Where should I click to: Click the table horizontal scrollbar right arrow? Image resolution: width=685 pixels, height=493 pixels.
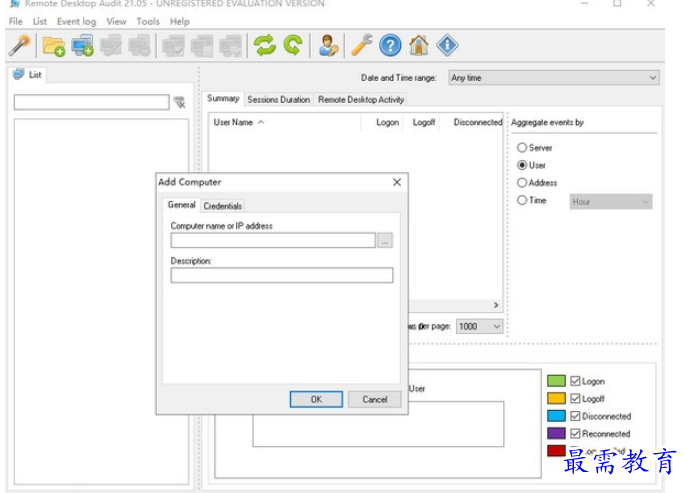click(496, 305)
